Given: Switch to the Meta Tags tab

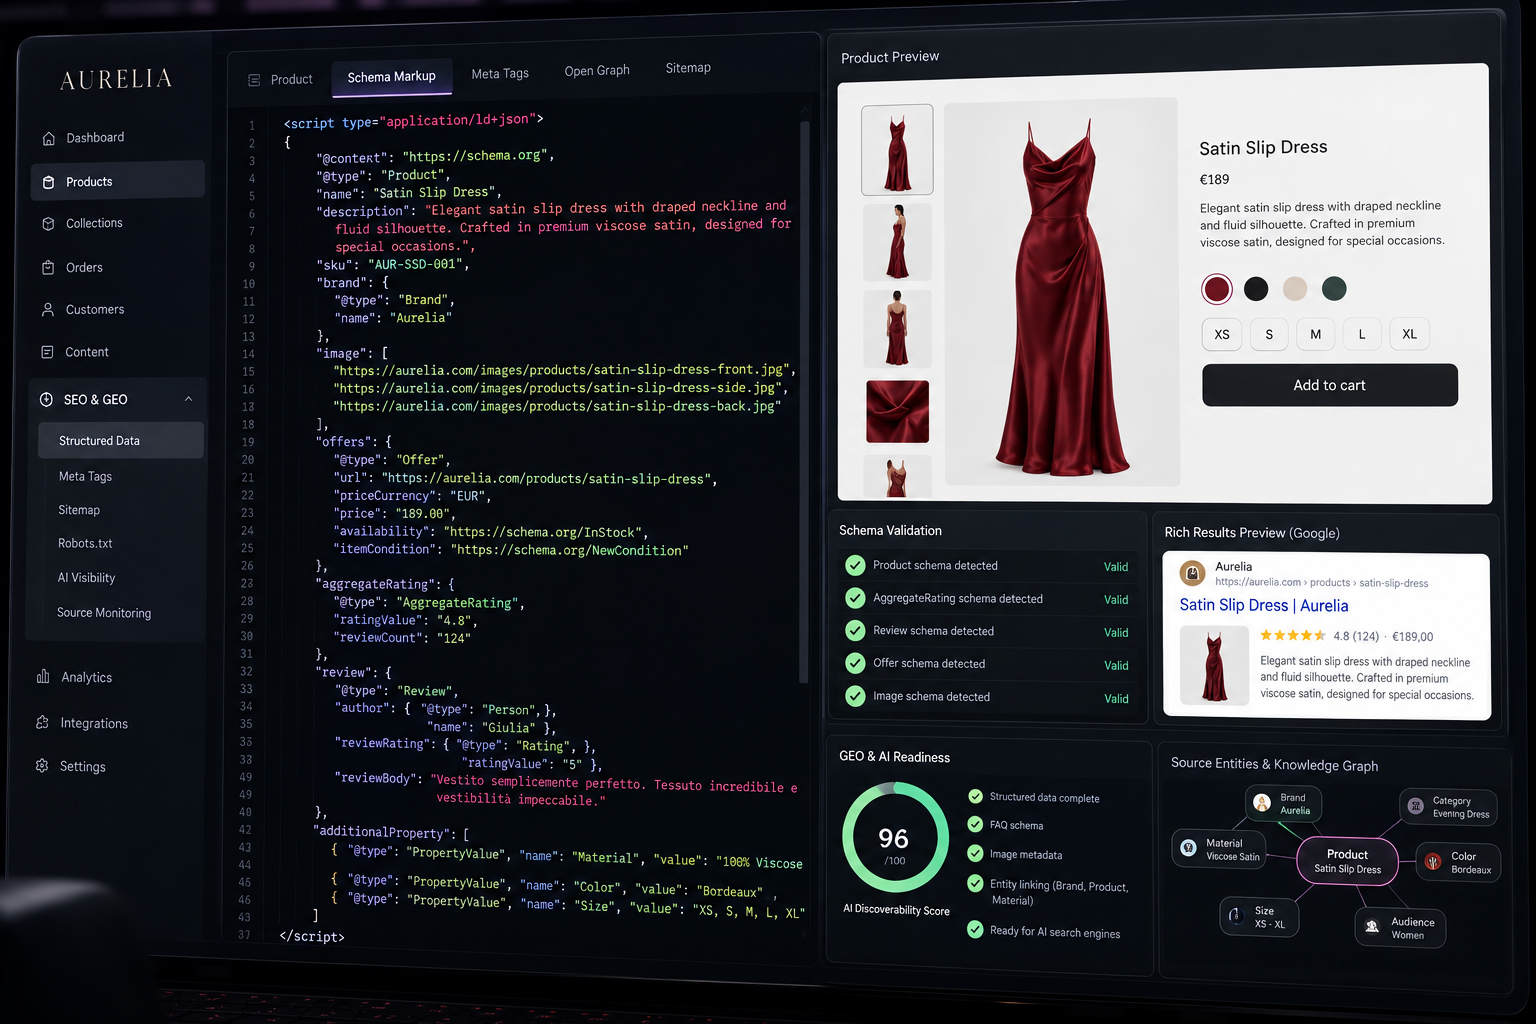Looking at the screenshot, I should click(x=500, y=74).
